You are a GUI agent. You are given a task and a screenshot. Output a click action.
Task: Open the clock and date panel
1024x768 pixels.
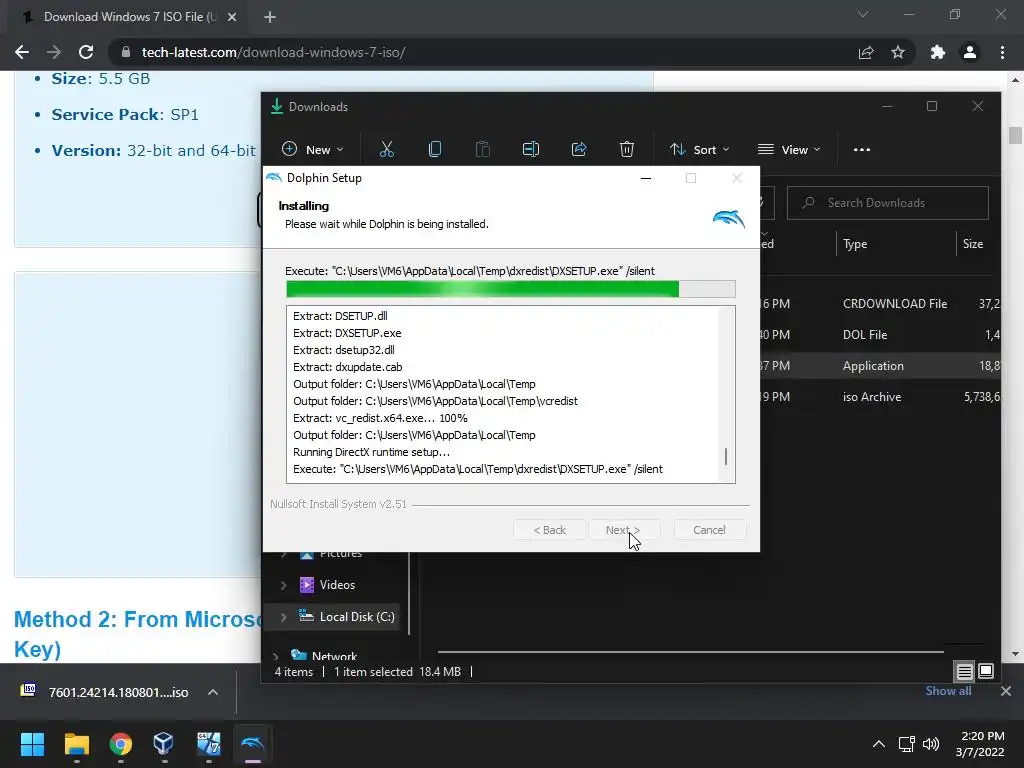(980, 744)
